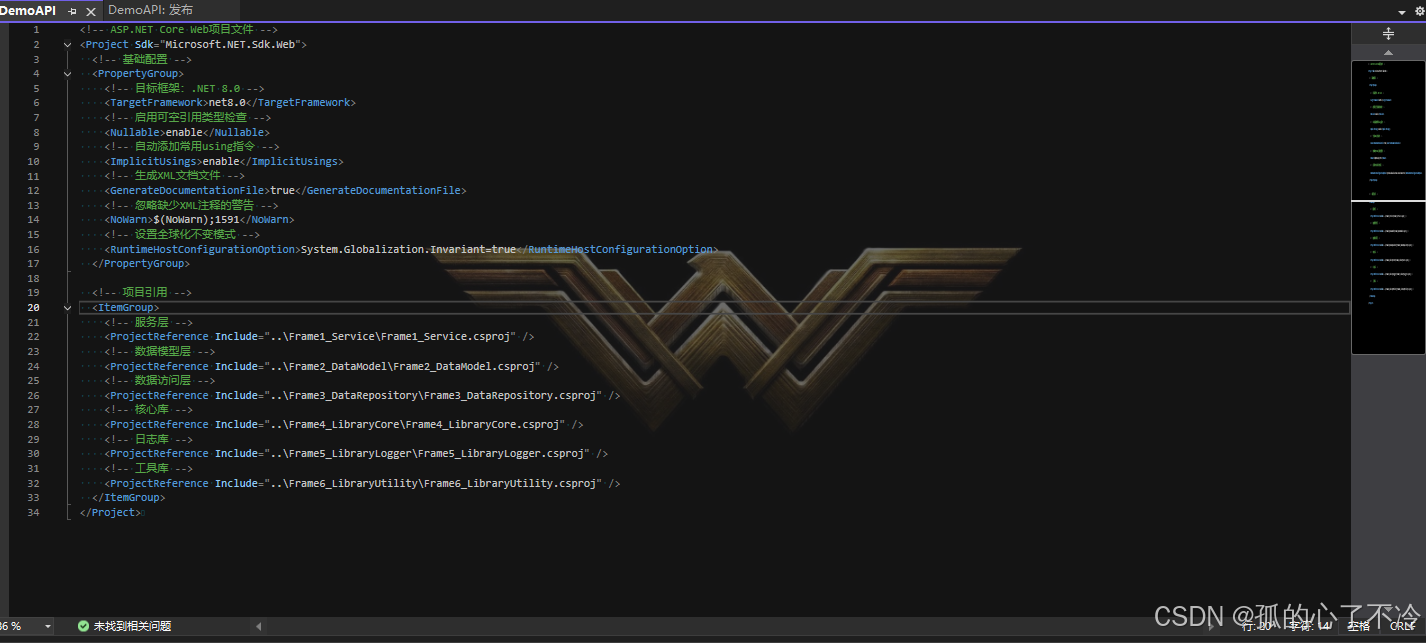Click the closing </ItemGroup> tag
The width and height of the screenshot is (1426, 643).
tap(128, 497)
